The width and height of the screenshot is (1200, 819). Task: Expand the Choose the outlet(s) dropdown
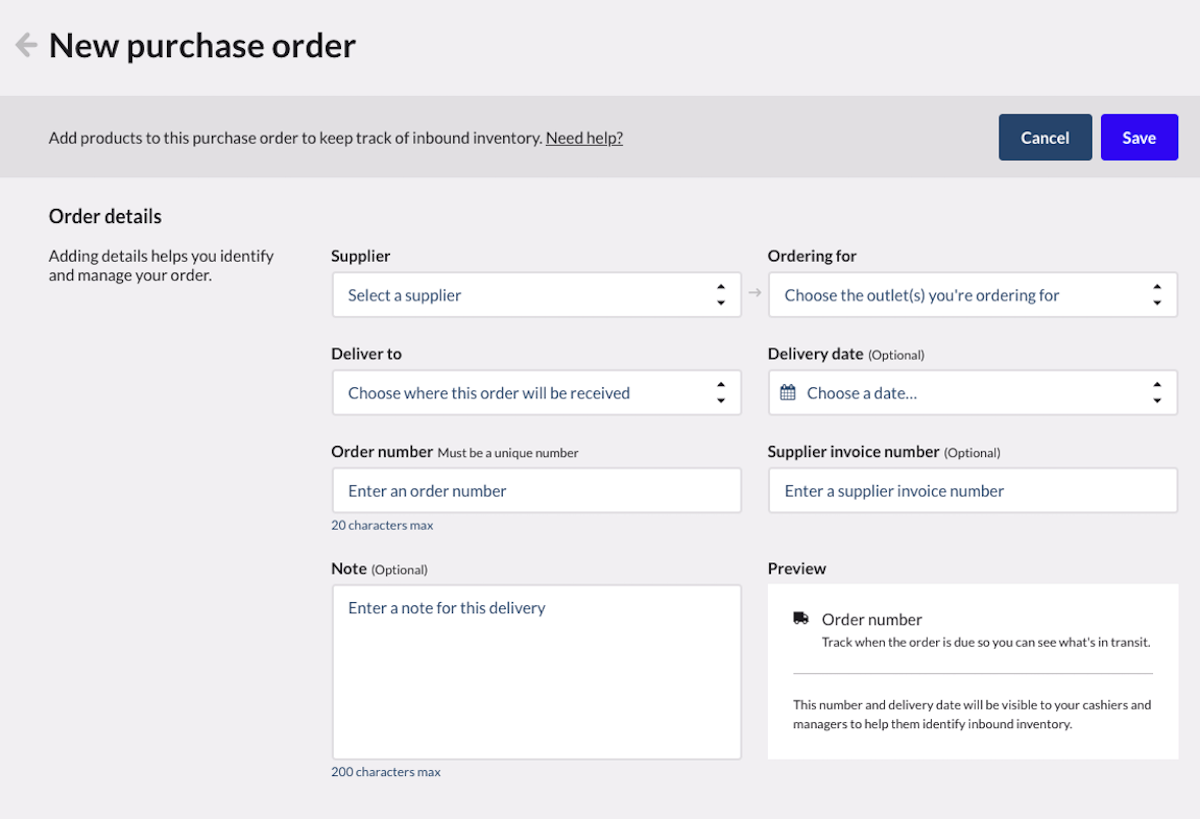[x=950, y=295]
